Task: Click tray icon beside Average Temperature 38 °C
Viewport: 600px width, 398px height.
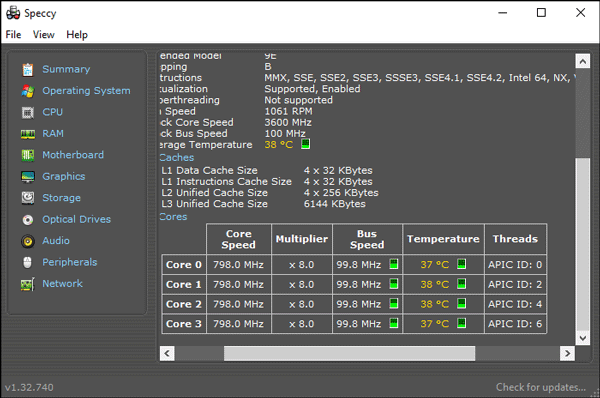Action: pyautogui.click(x=305, y=144)
